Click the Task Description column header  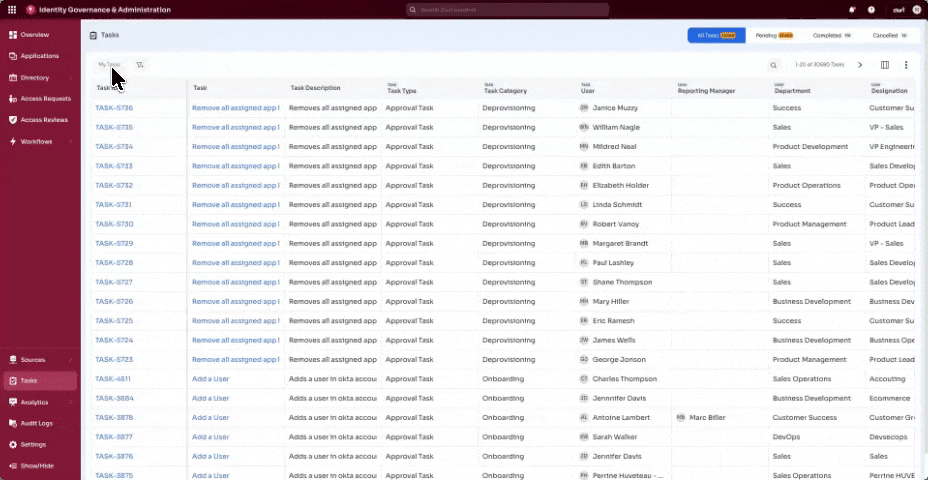pos(315,88)
